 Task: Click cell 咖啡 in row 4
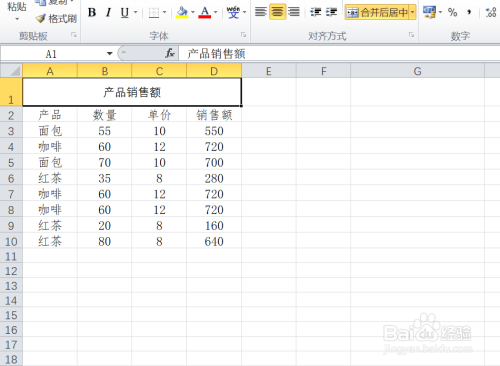pyautogui.click(x=50, y=147)
